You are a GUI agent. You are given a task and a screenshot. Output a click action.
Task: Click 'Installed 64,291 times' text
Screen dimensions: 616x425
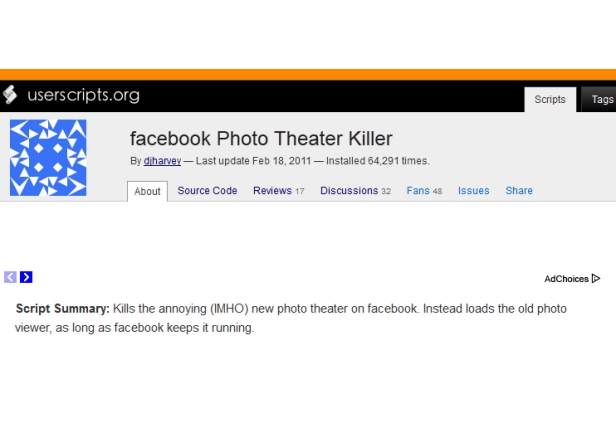[377, 161]
